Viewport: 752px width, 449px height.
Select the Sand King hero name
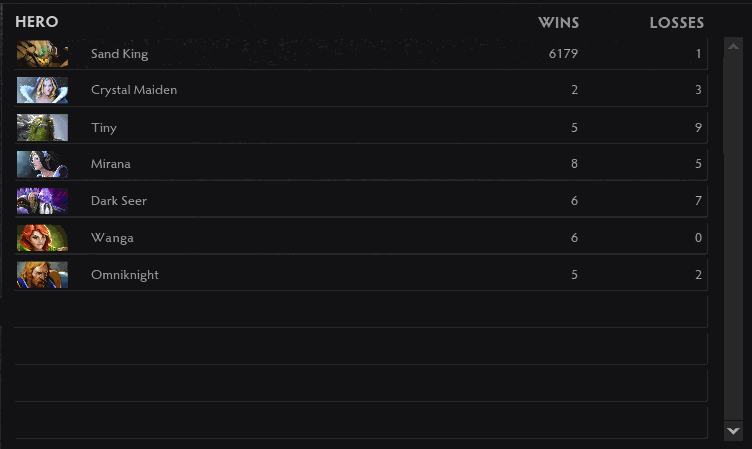pos(119,54)
